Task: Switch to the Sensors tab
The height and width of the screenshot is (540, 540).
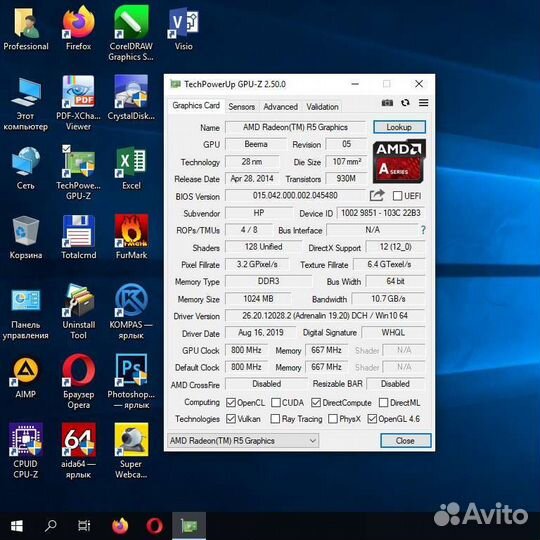Action: pyautogui.click(x=241, y=107)
